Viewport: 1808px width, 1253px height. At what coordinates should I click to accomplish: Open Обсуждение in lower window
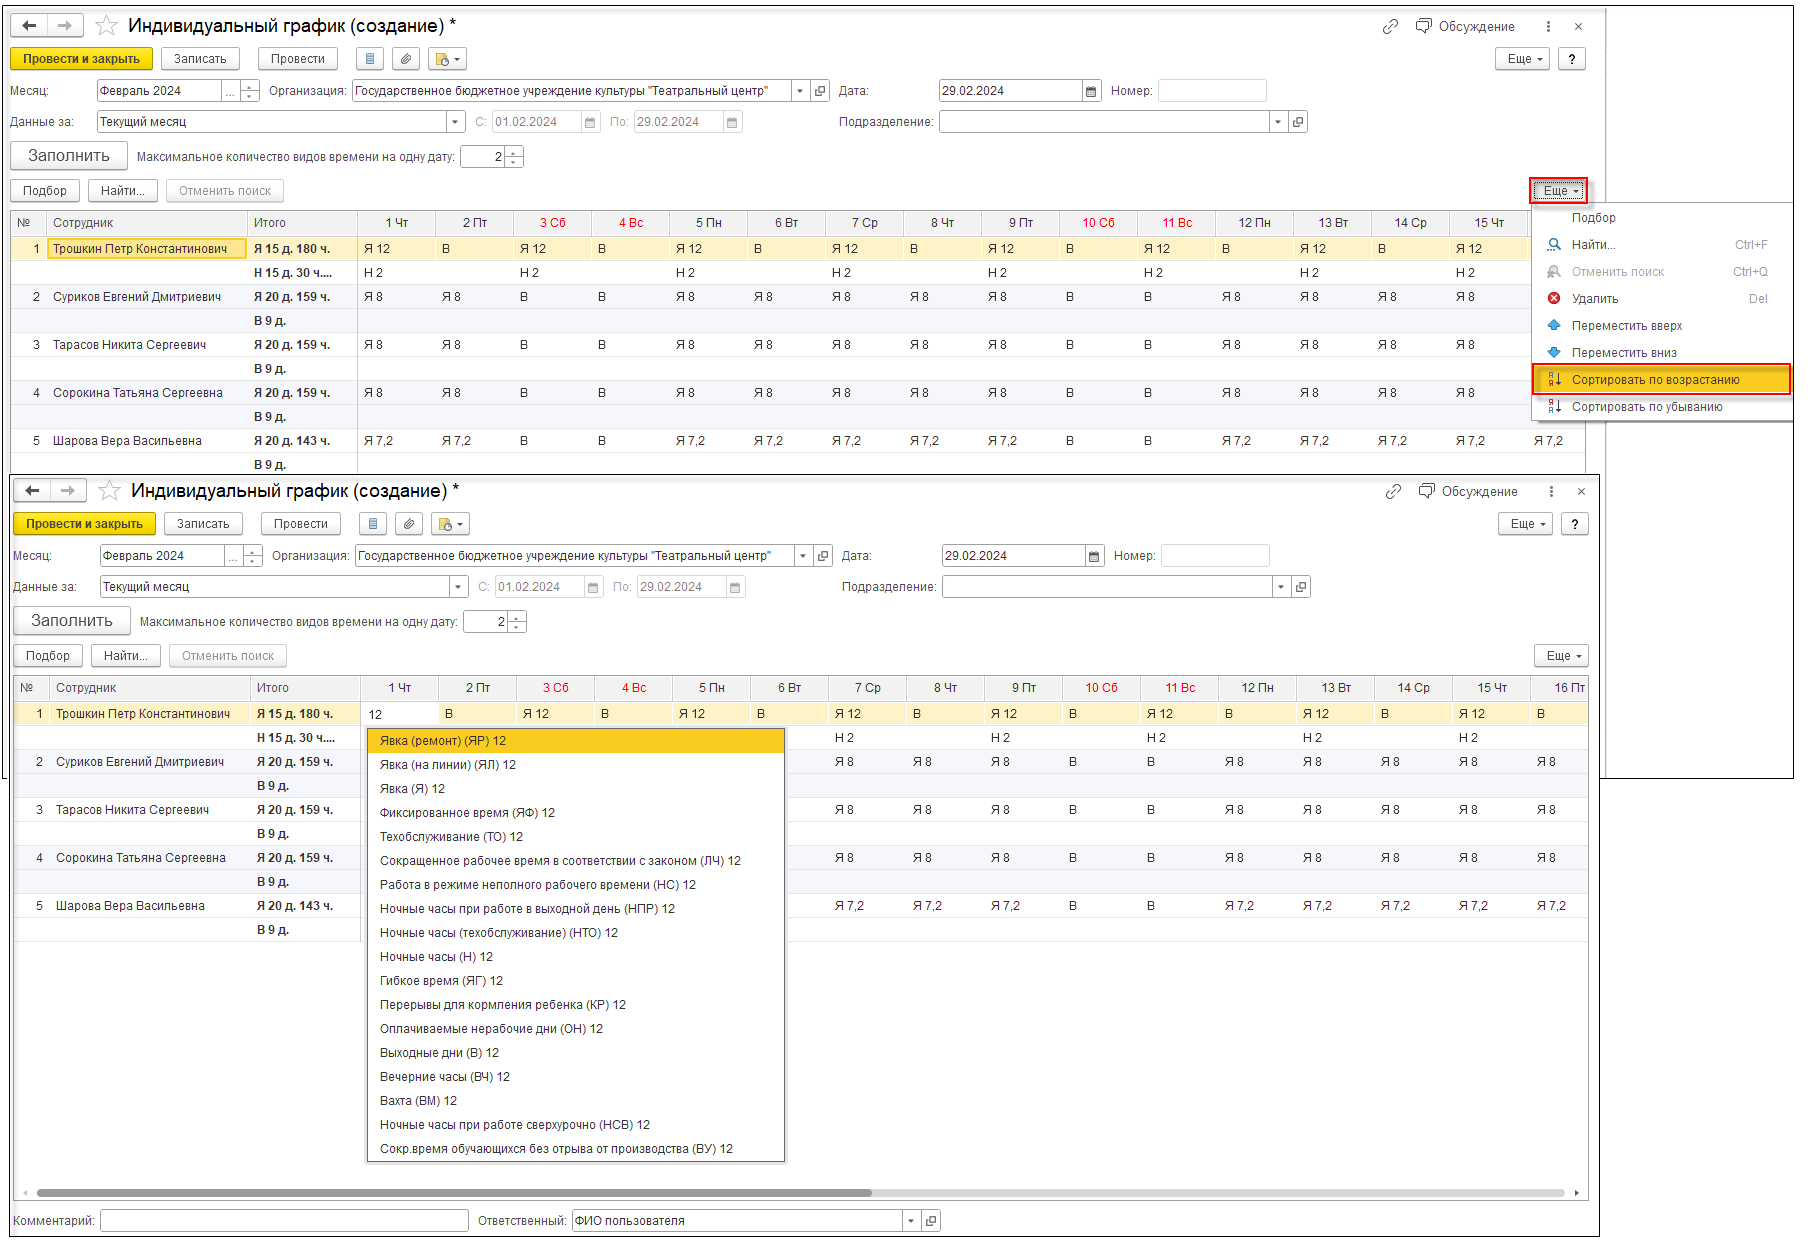[x=1468, y=492]
